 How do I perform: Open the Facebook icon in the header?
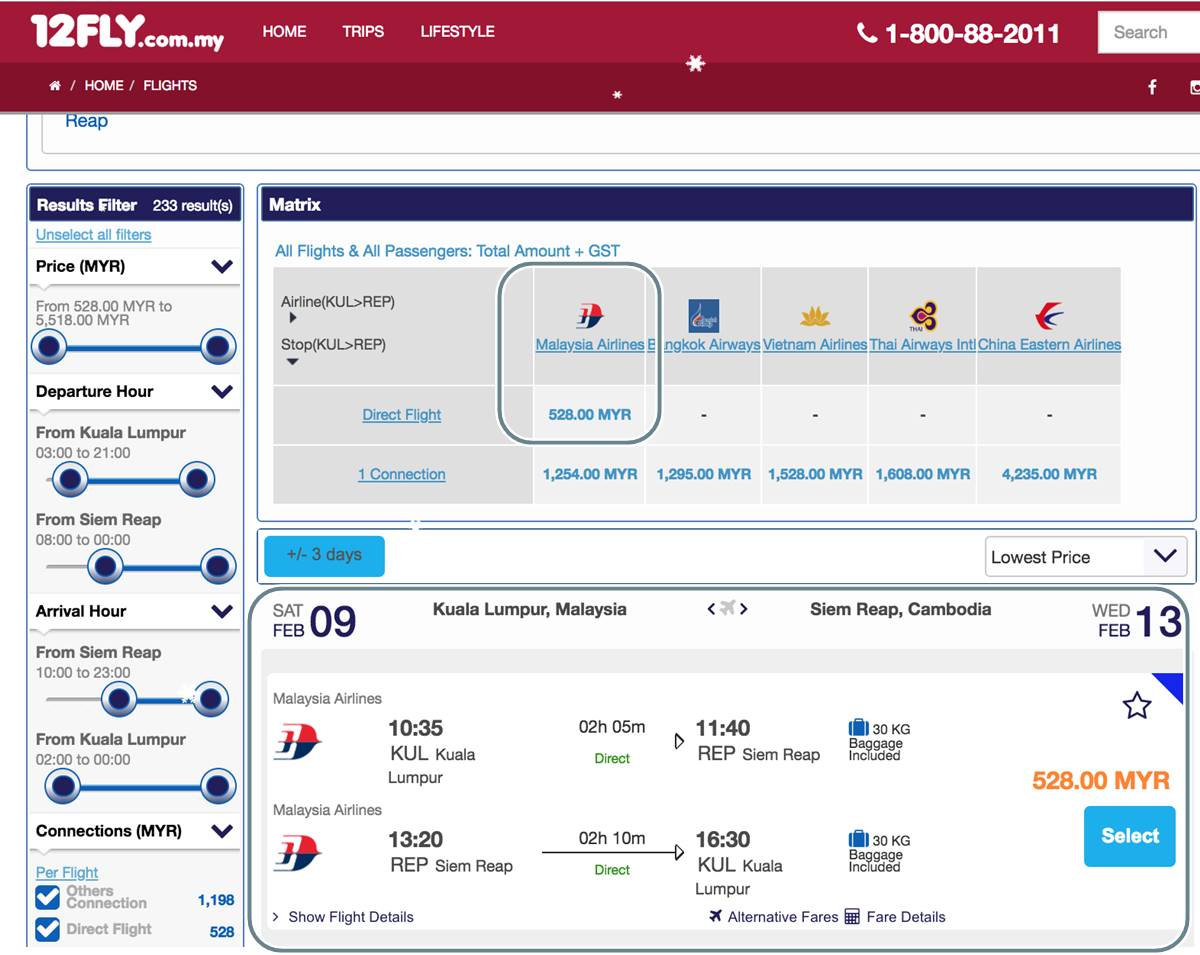(x=1152, y=87)
